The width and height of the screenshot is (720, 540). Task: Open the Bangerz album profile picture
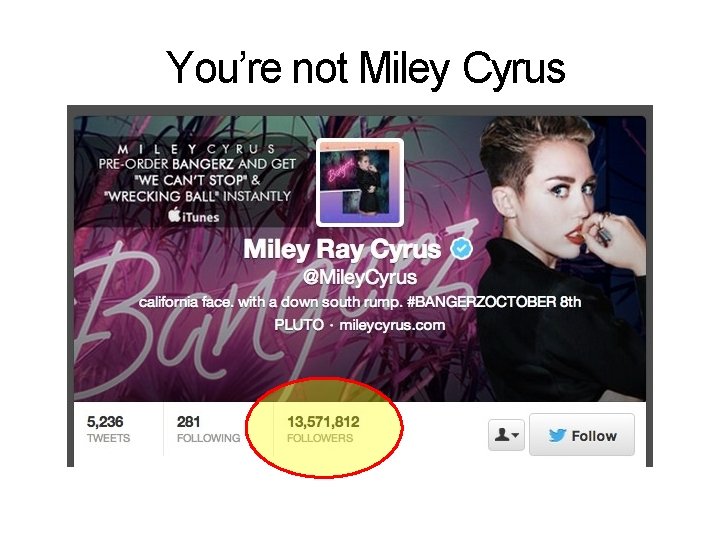tap(360, 182)
